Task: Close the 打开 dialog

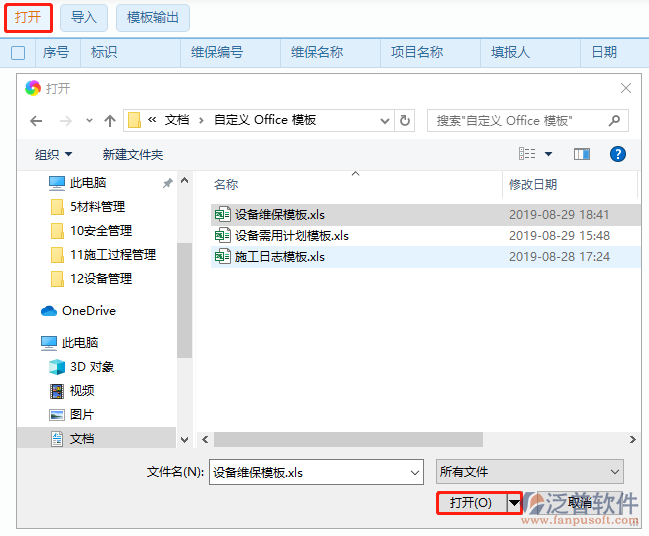Action: (x=626, y=88)
